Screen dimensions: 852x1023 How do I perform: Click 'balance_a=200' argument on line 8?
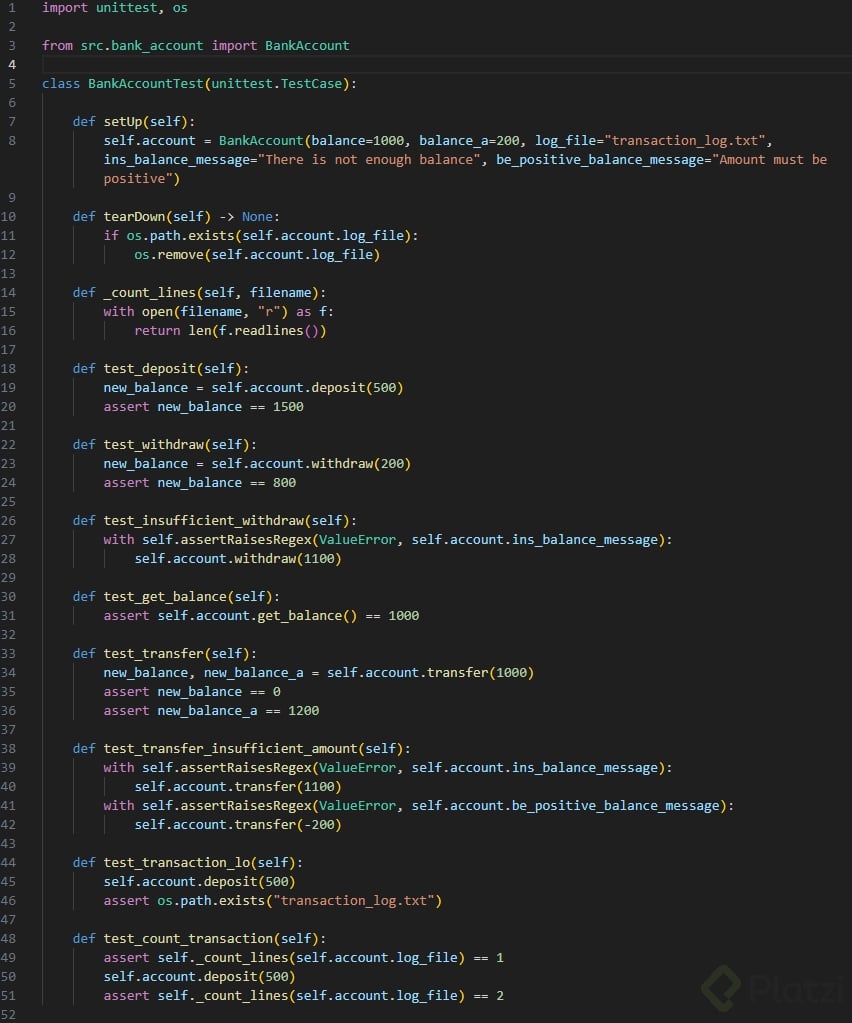click(x=469, y=140)
